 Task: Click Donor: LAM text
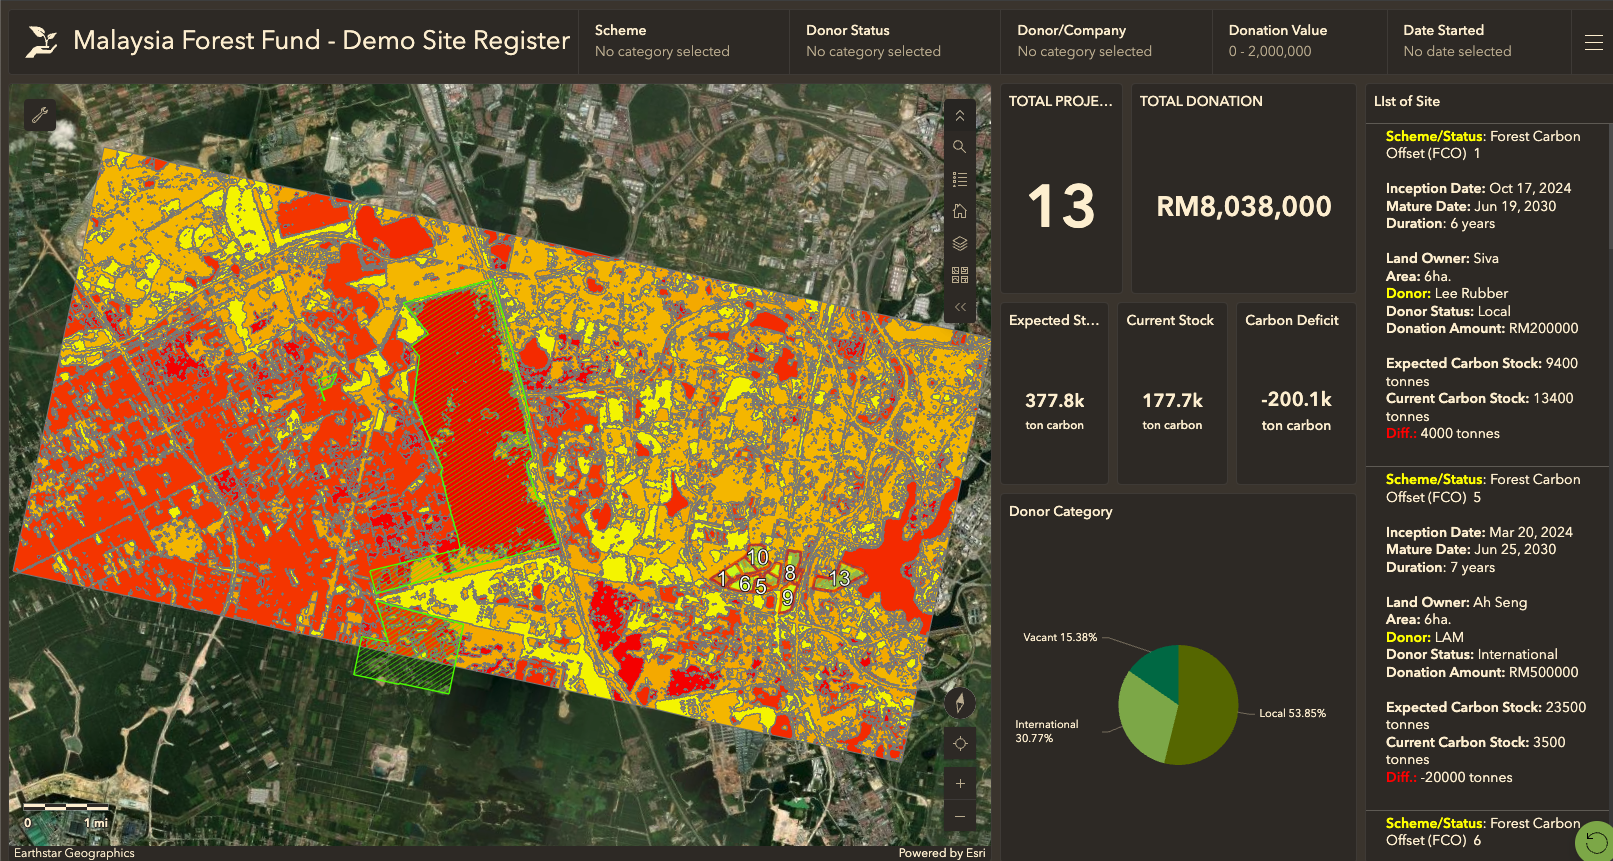(1425, 637)
